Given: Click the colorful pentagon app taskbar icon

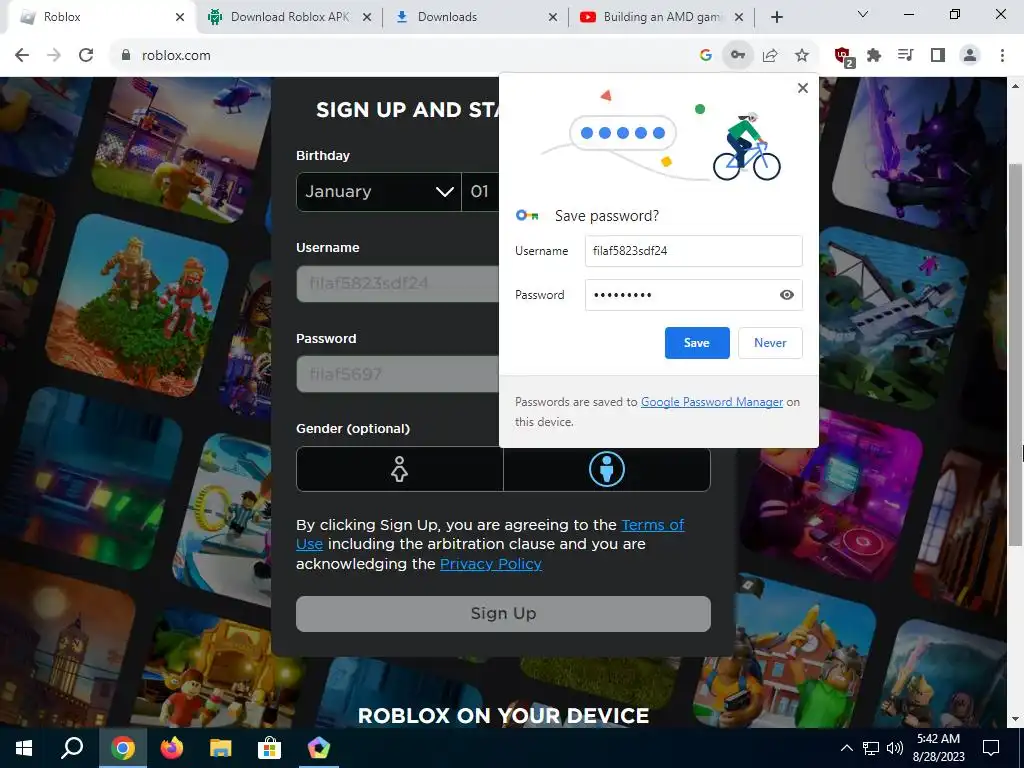Looking at the screenshot, I should click(x=319, y=748).
